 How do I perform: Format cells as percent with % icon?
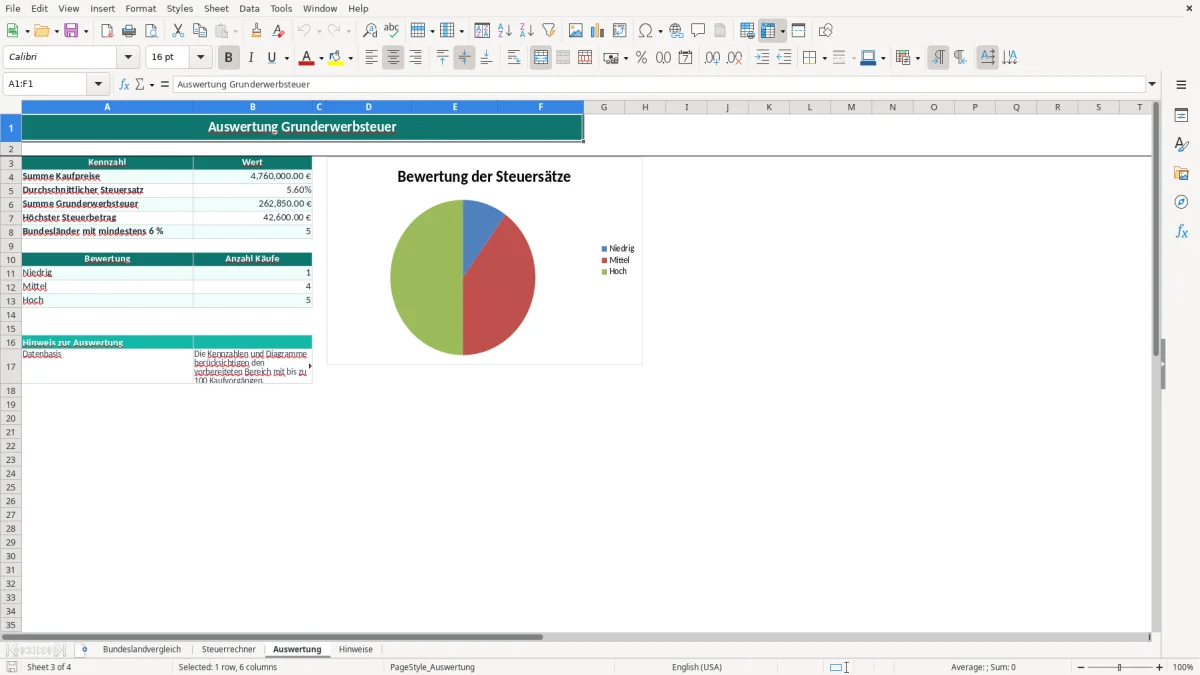coord(641,58)
